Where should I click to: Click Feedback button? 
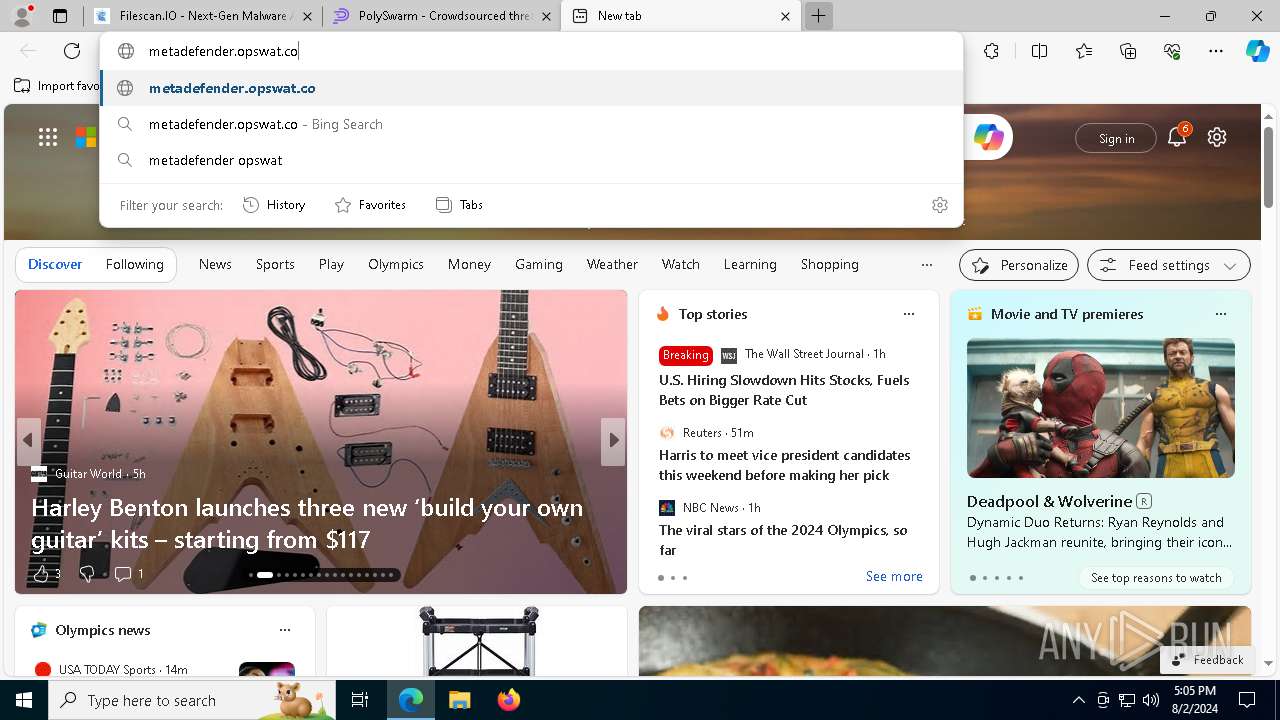tap(1207, 660)
